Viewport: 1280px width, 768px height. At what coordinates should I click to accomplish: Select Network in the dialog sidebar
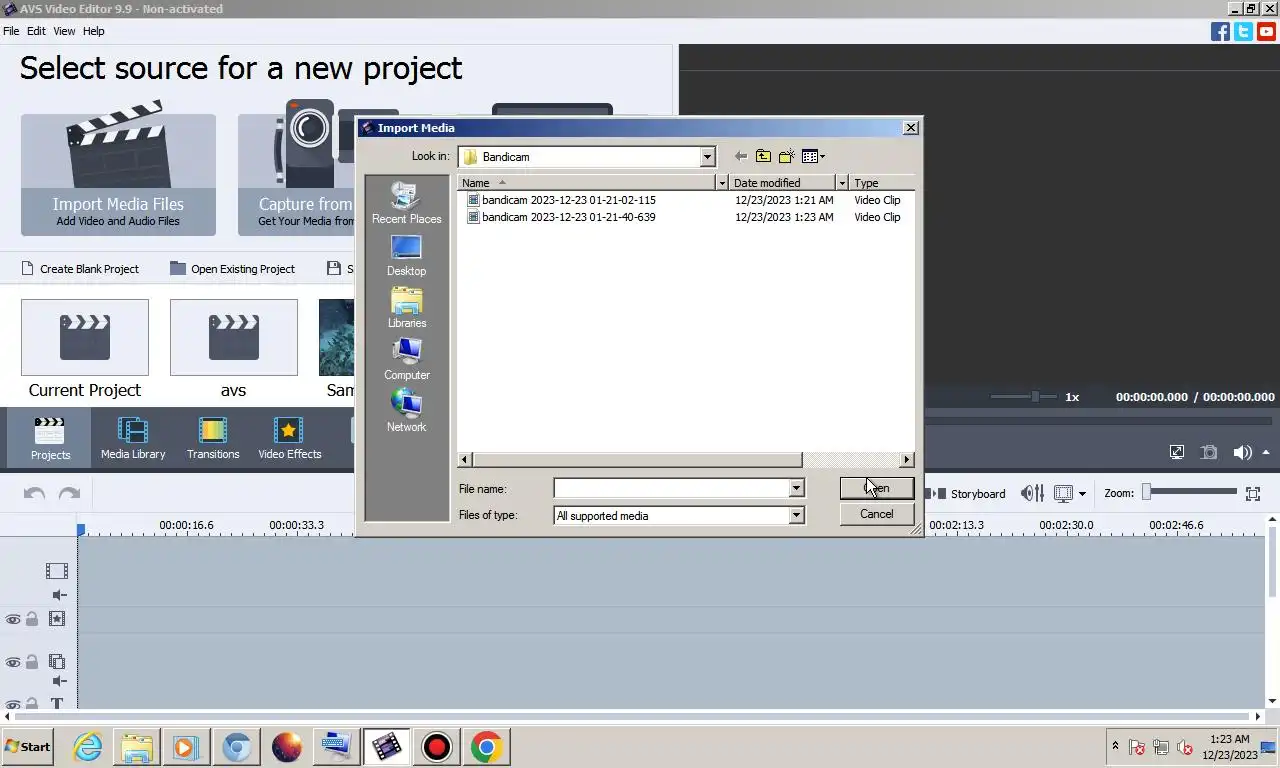tap(406, 411)
